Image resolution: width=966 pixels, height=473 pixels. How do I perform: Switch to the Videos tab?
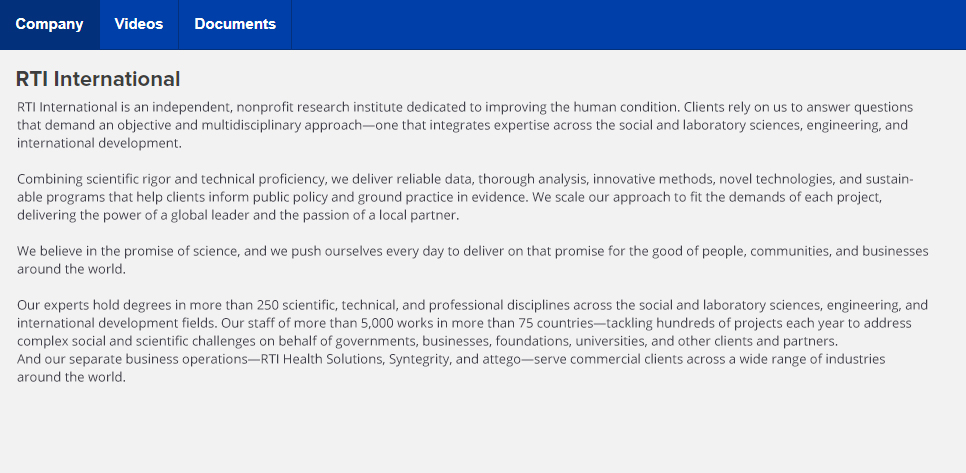click(138, 24)
